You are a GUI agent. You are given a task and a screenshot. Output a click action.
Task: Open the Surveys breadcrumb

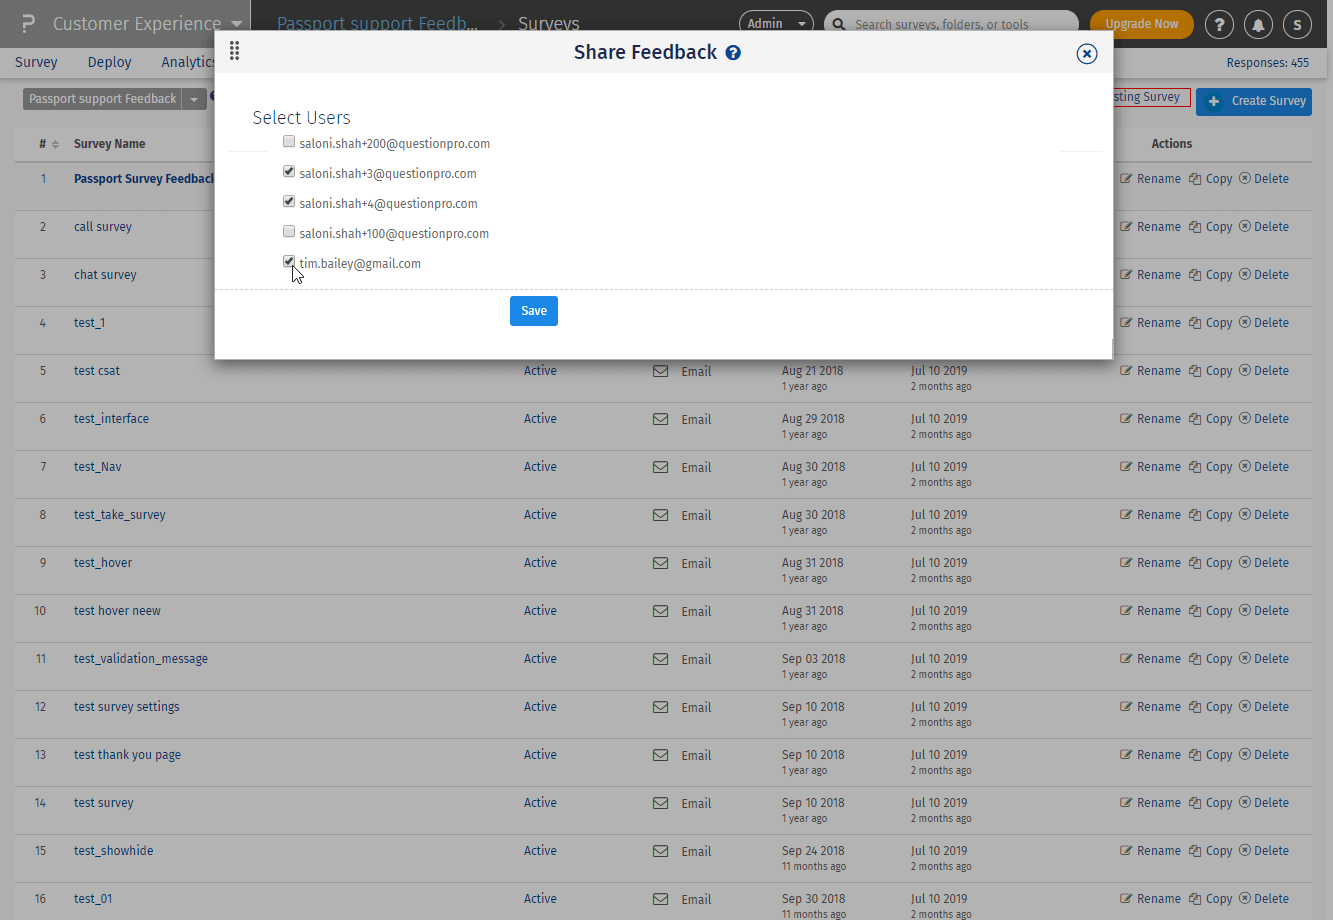548,24
